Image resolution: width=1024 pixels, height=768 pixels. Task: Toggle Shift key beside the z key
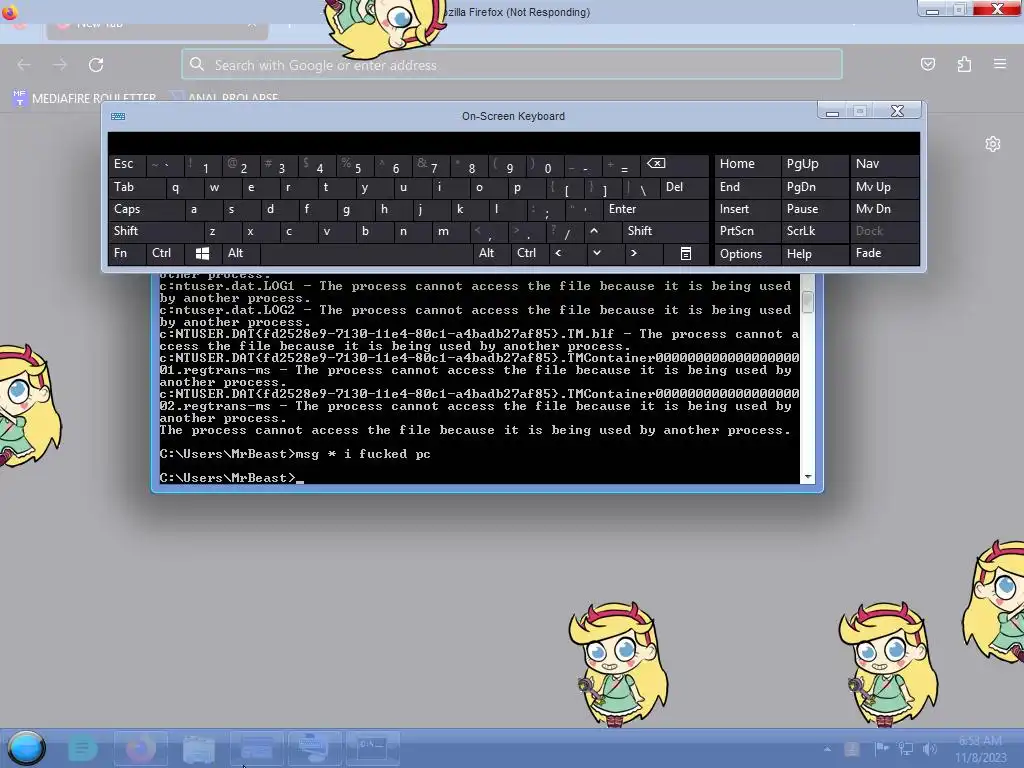(x=155, y=231)
